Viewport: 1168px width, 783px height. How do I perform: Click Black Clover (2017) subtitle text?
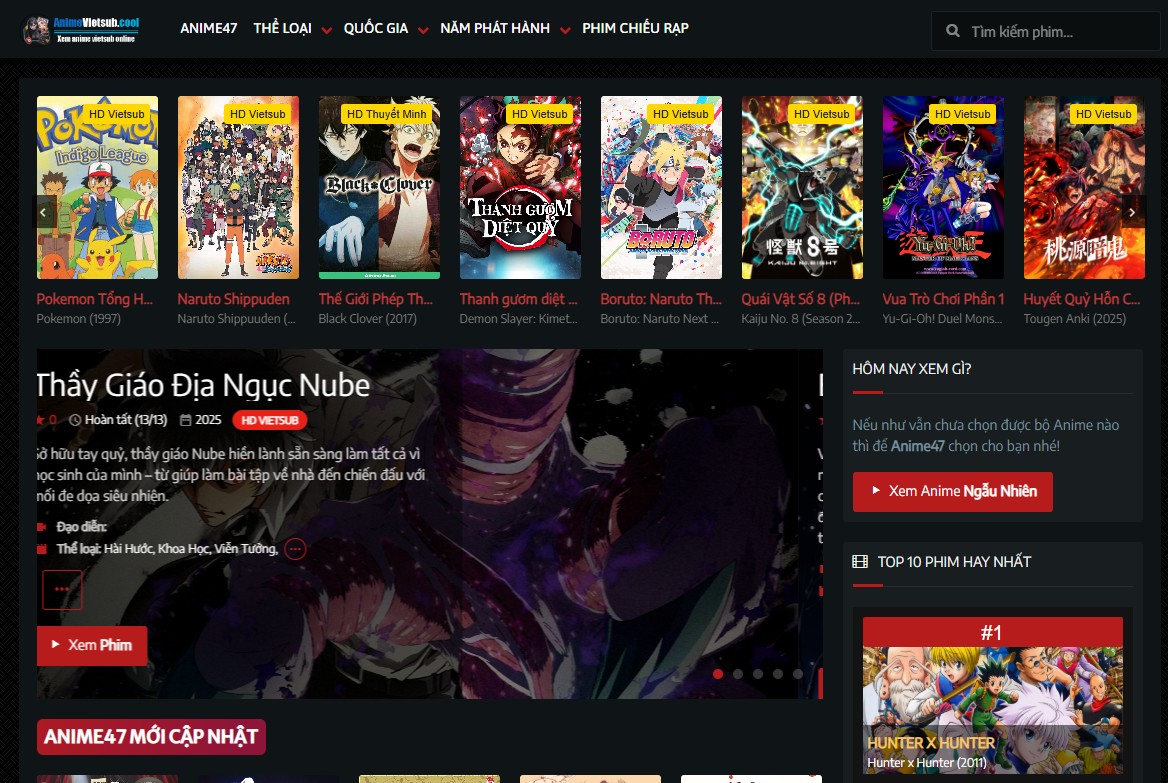pos(367,319)
